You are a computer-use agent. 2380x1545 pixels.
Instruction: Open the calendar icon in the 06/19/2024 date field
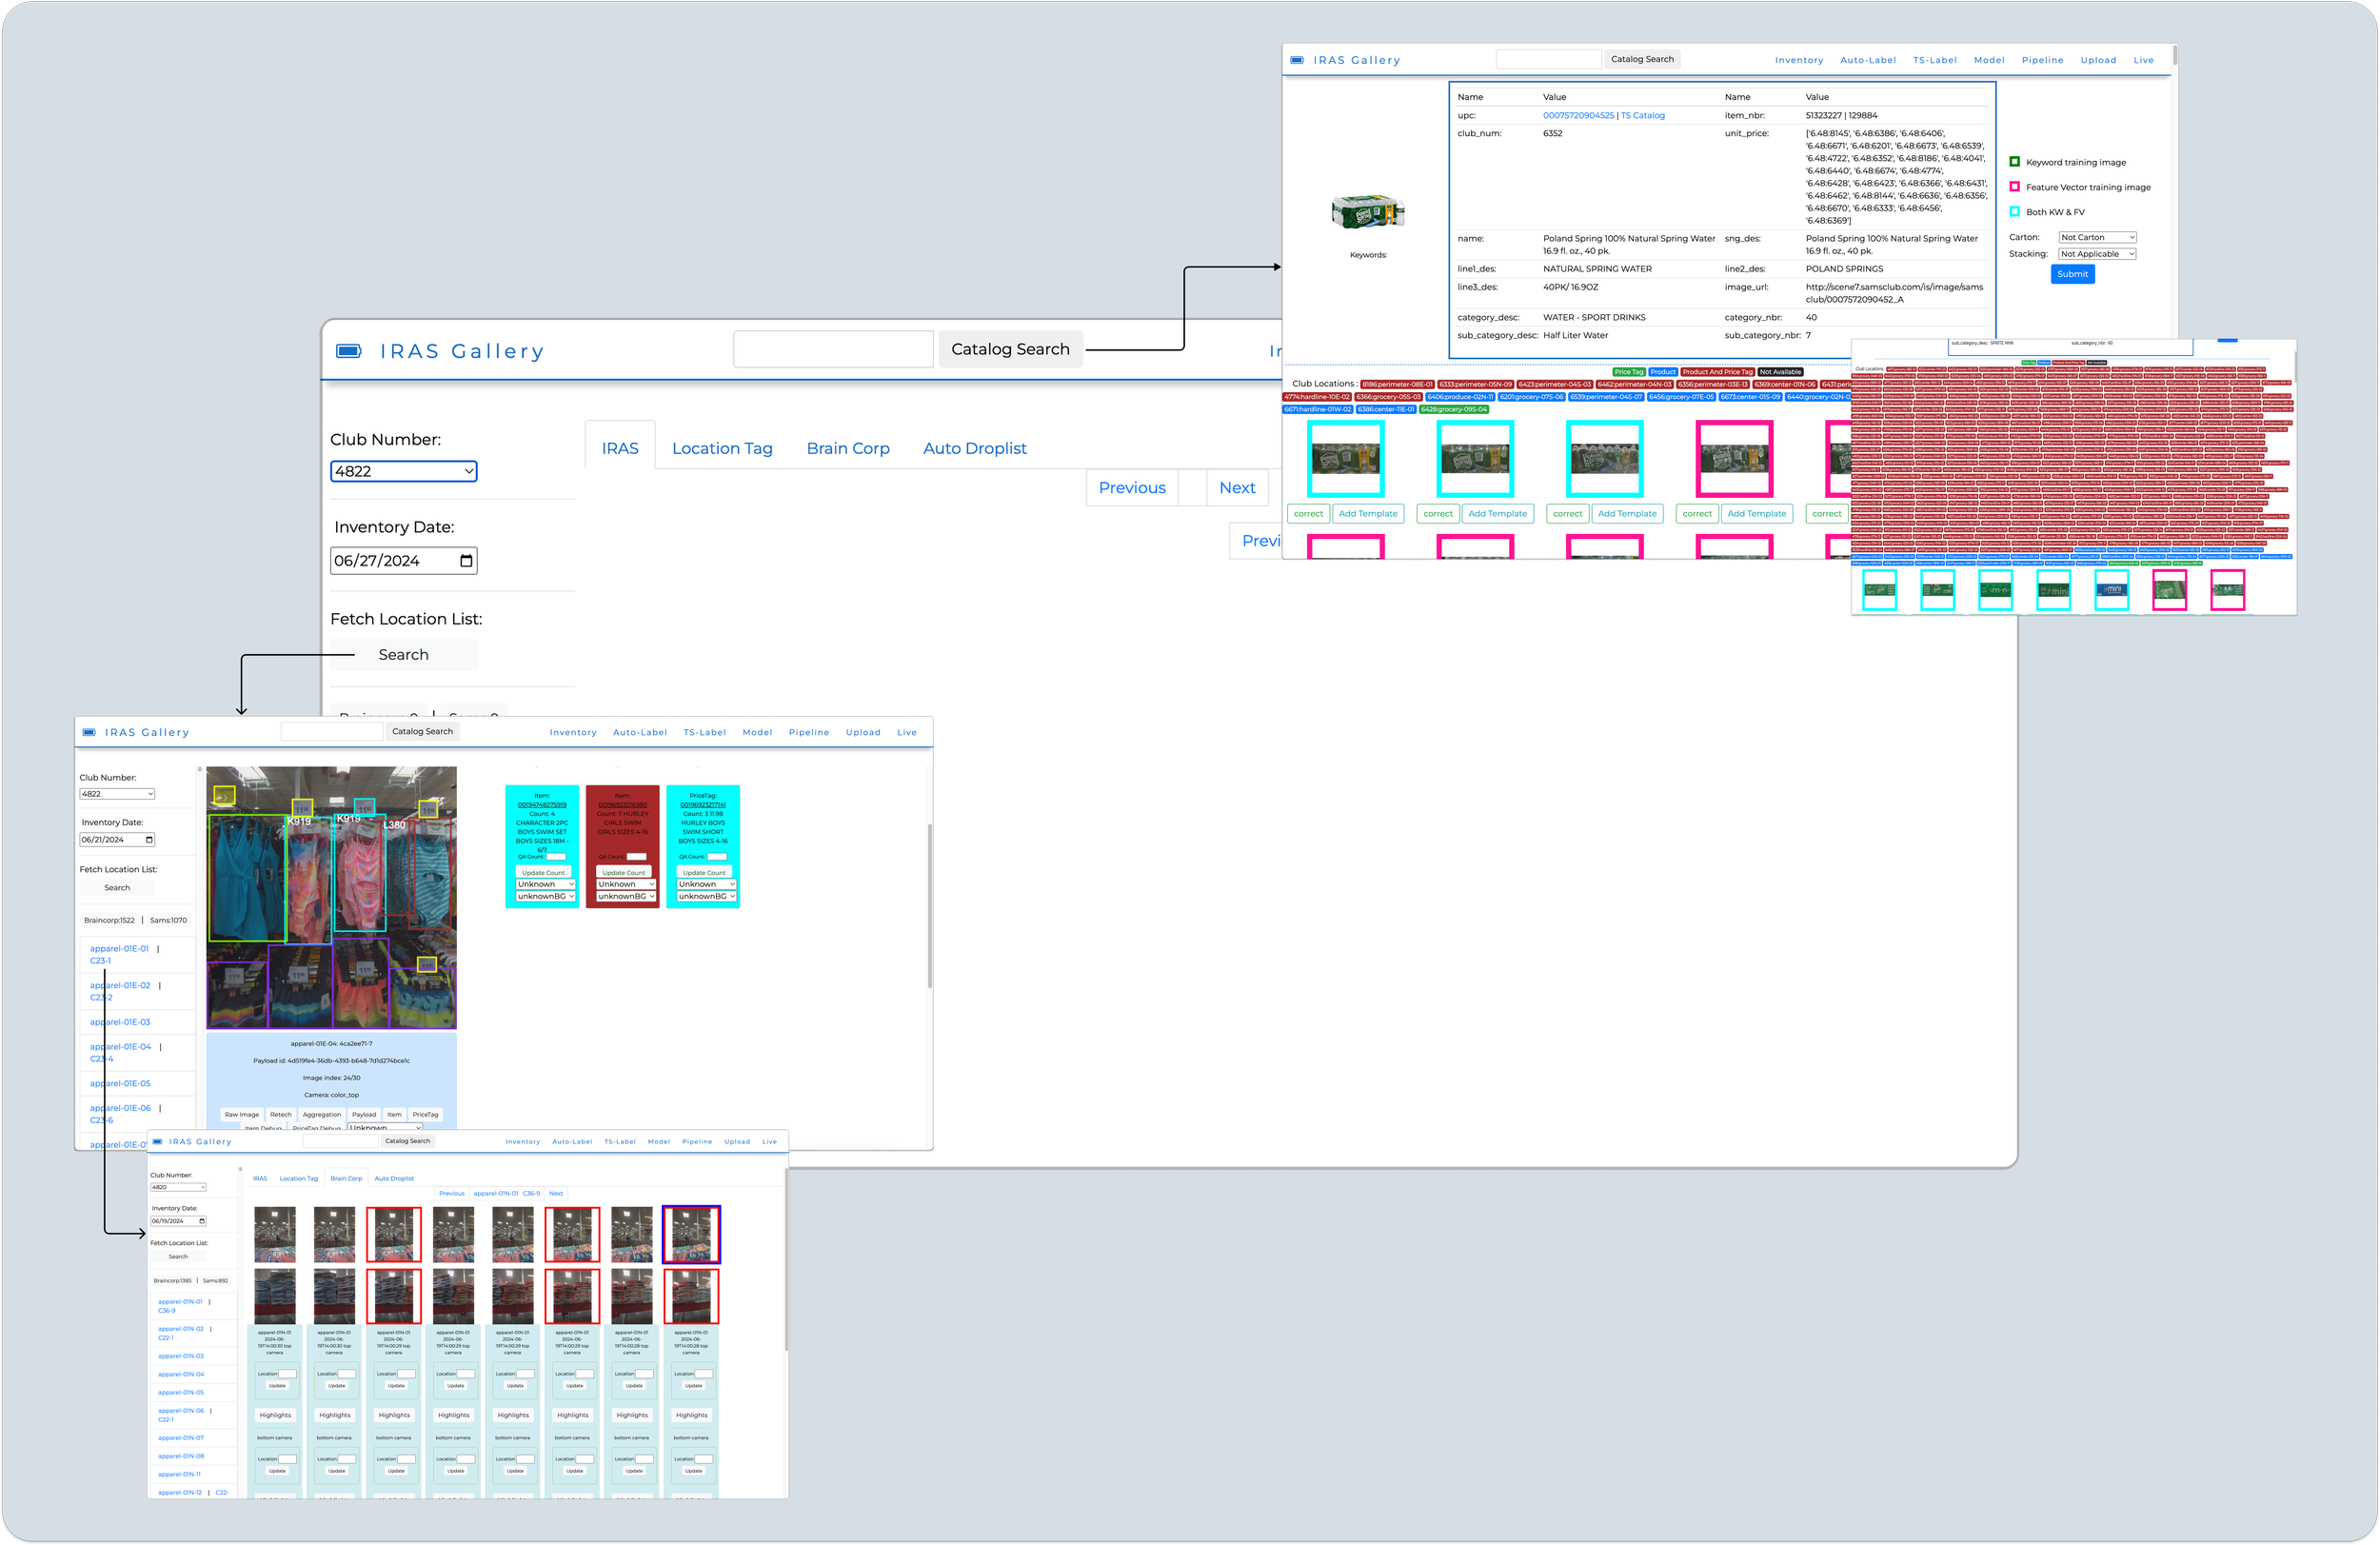coord(202,1221)
